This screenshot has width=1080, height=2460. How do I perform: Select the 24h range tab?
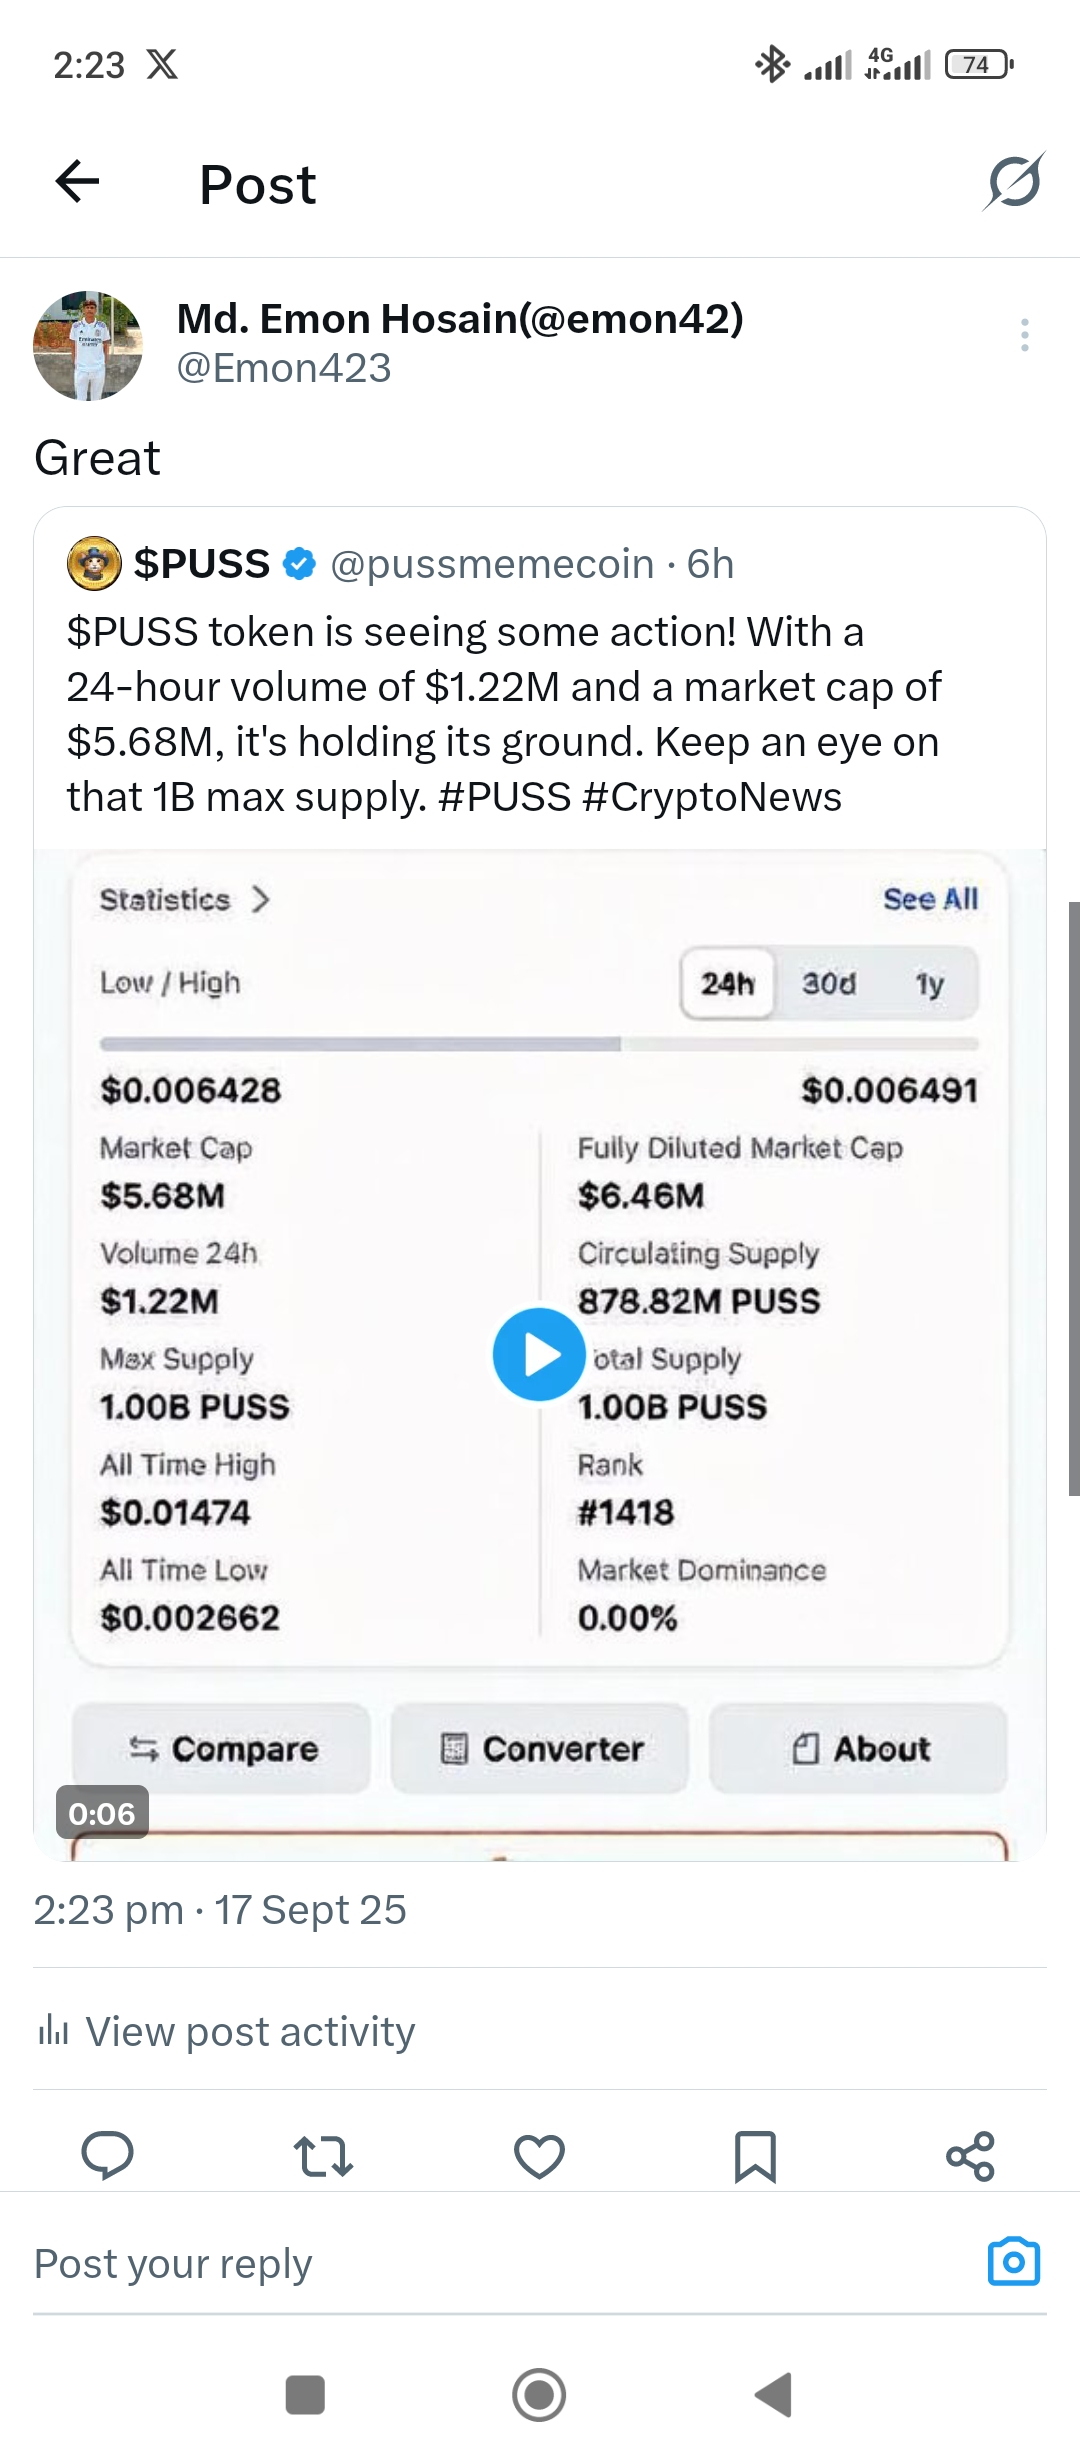[727, 984]
